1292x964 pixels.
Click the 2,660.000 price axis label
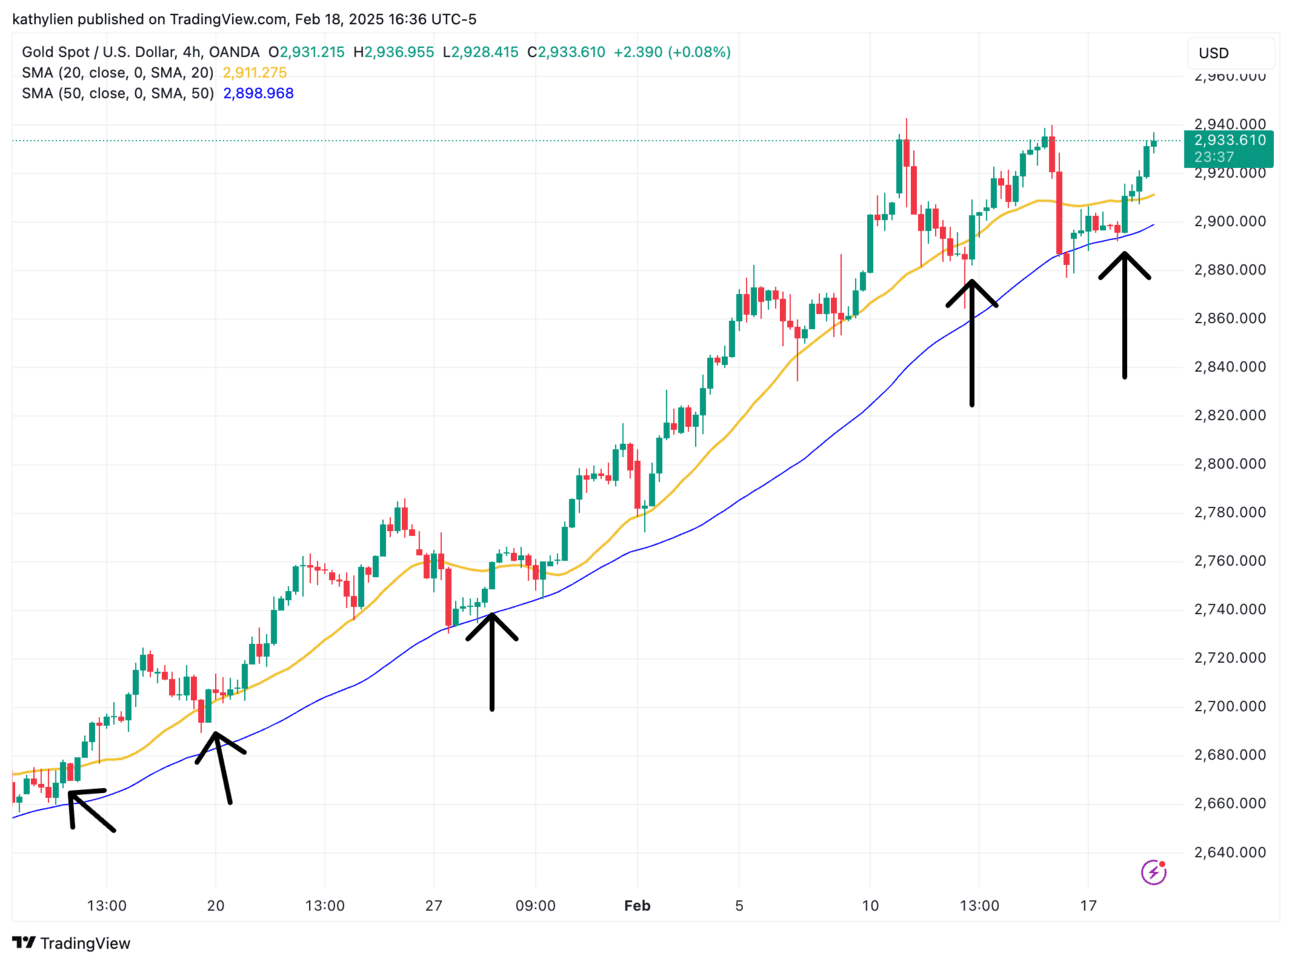(x=1230, y=803)
